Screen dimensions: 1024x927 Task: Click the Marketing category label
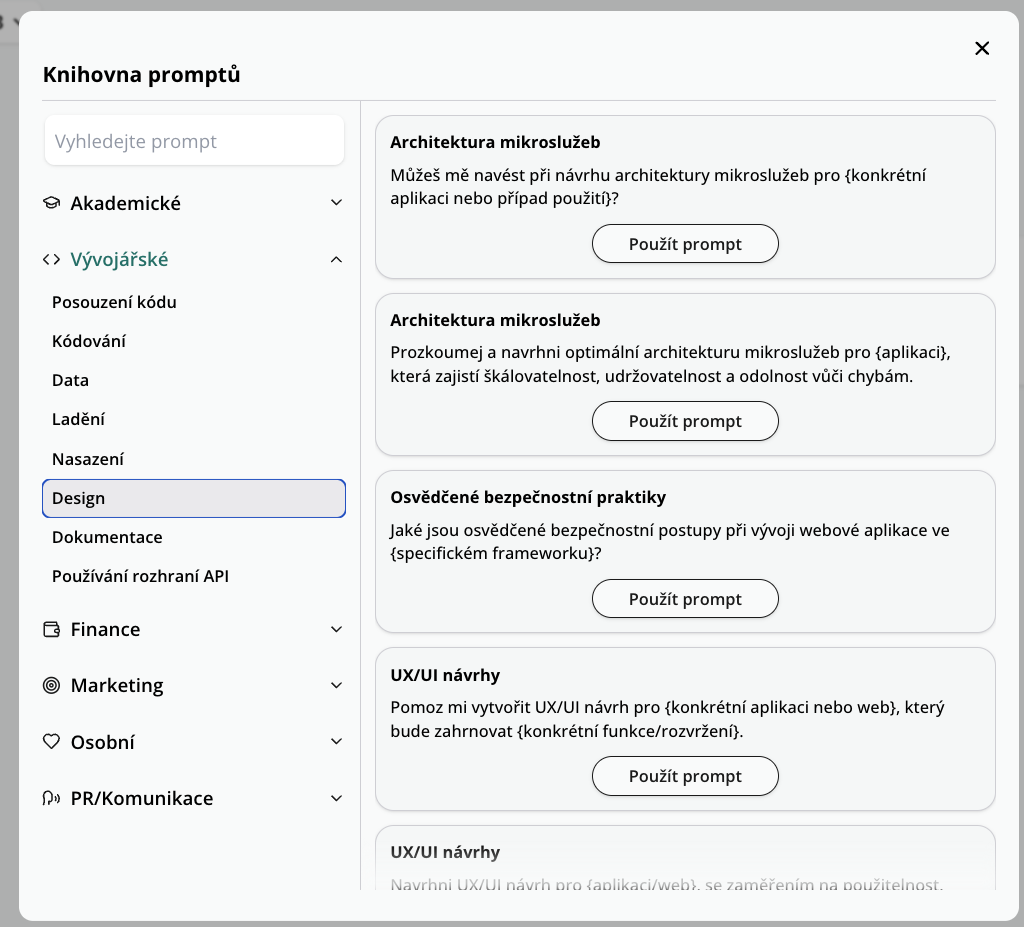pos(117,685)
